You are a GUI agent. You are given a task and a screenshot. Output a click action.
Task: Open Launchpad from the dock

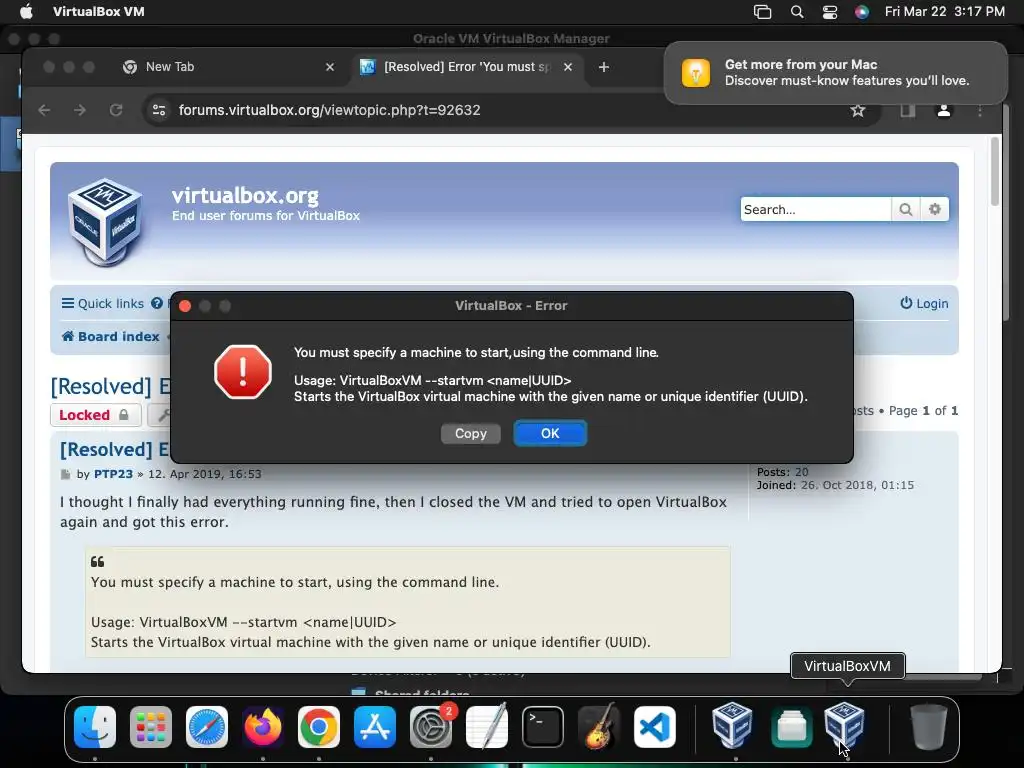(151, 727)
